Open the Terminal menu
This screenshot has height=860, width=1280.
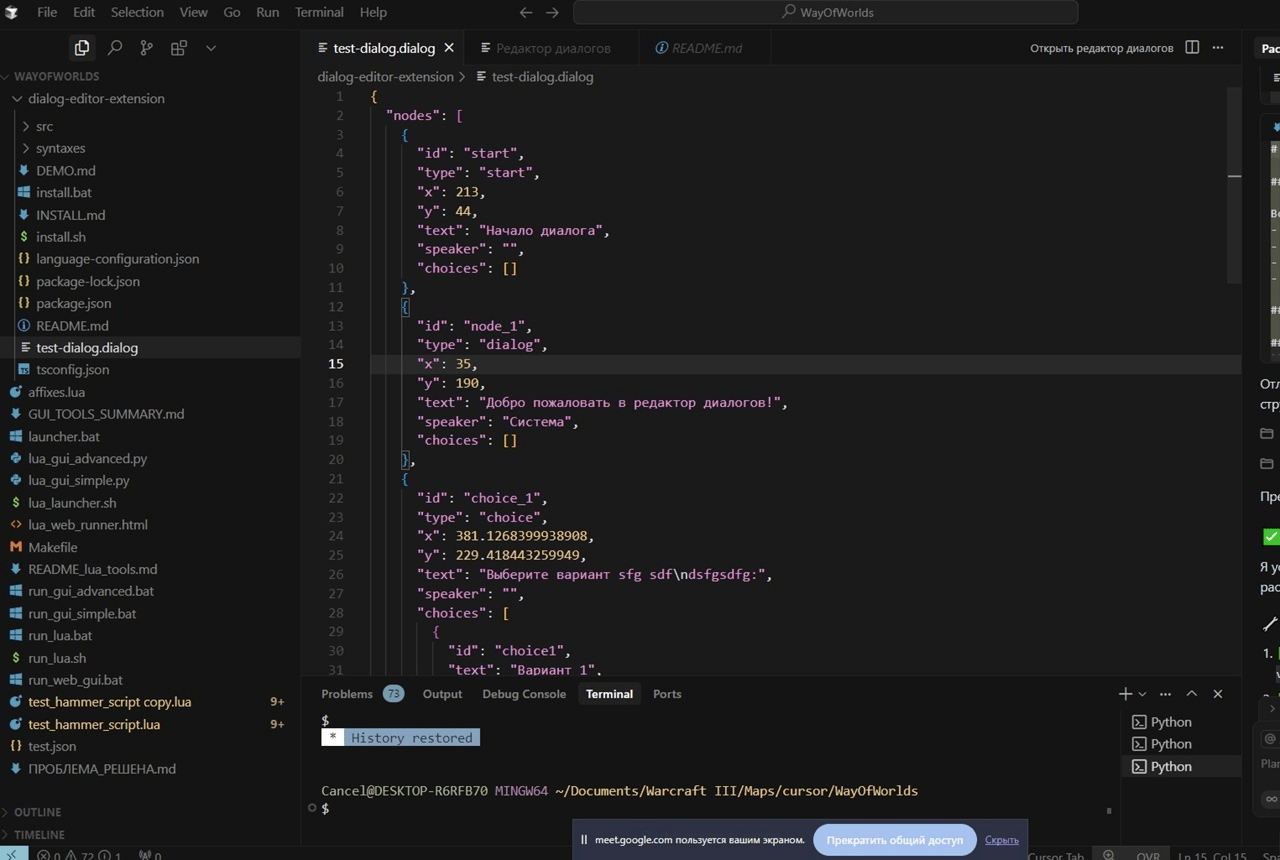tap(319, 13)
